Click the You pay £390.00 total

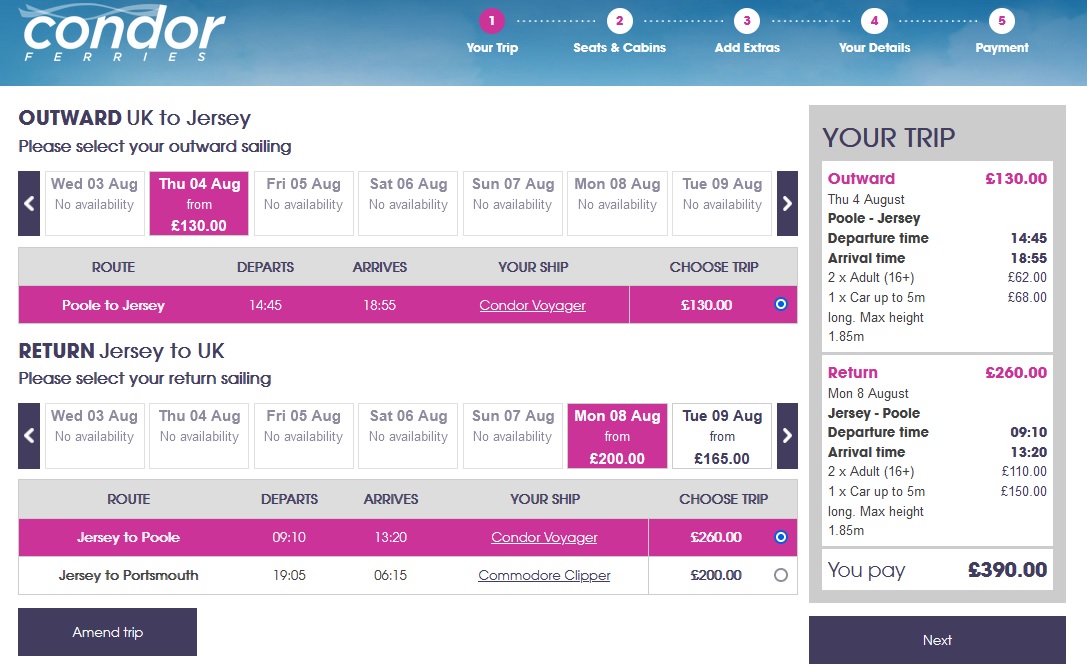[937, 570]
